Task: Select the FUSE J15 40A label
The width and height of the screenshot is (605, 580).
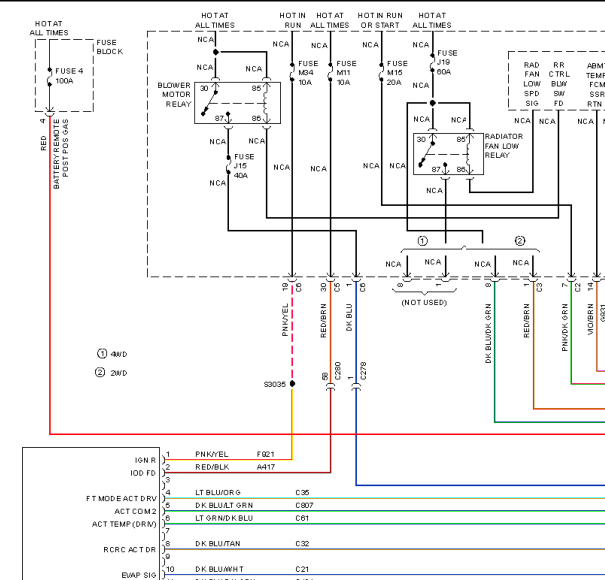Action: (244, 166)
